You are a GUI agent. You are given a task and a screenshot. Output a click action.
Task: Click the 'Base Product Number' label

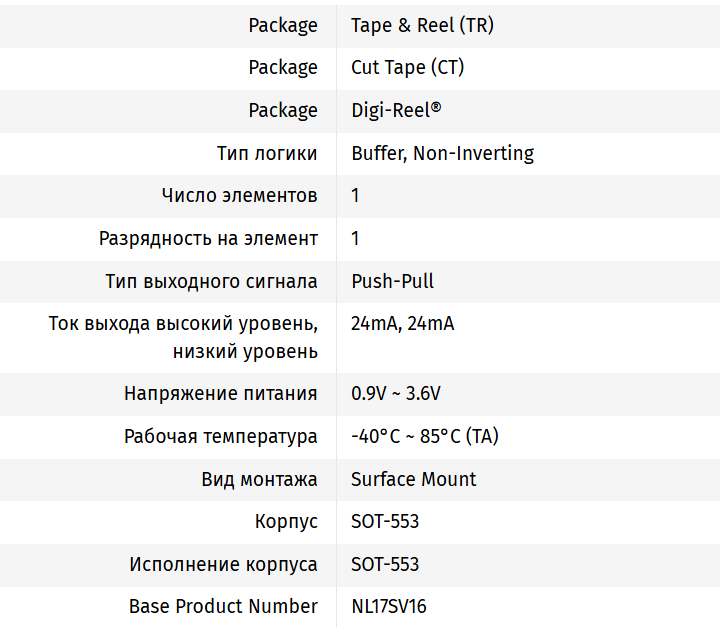tap(223, 606)
